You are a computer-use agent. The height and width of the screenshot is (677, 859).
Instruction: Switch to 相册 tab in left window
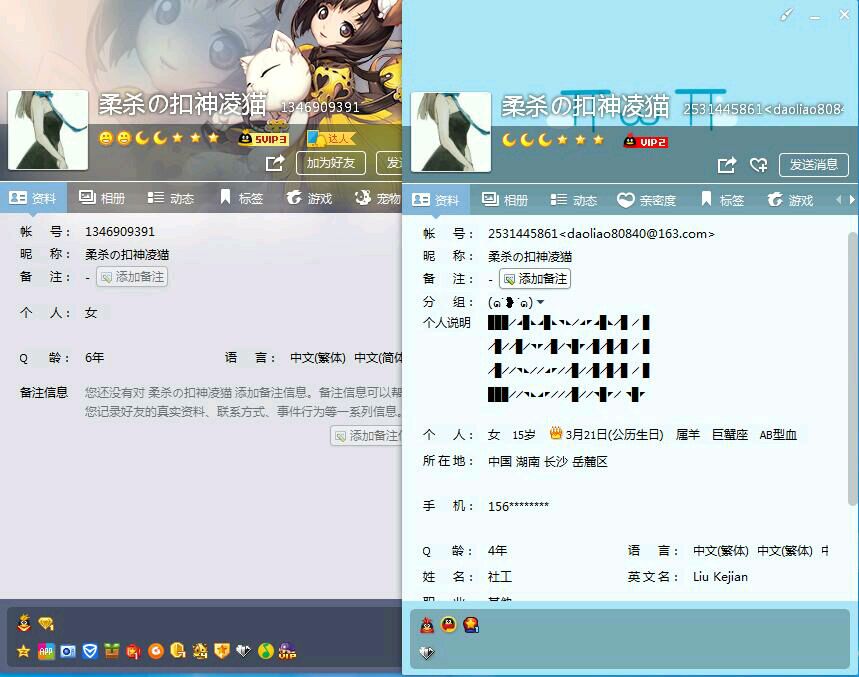click(x=102, y=198)
